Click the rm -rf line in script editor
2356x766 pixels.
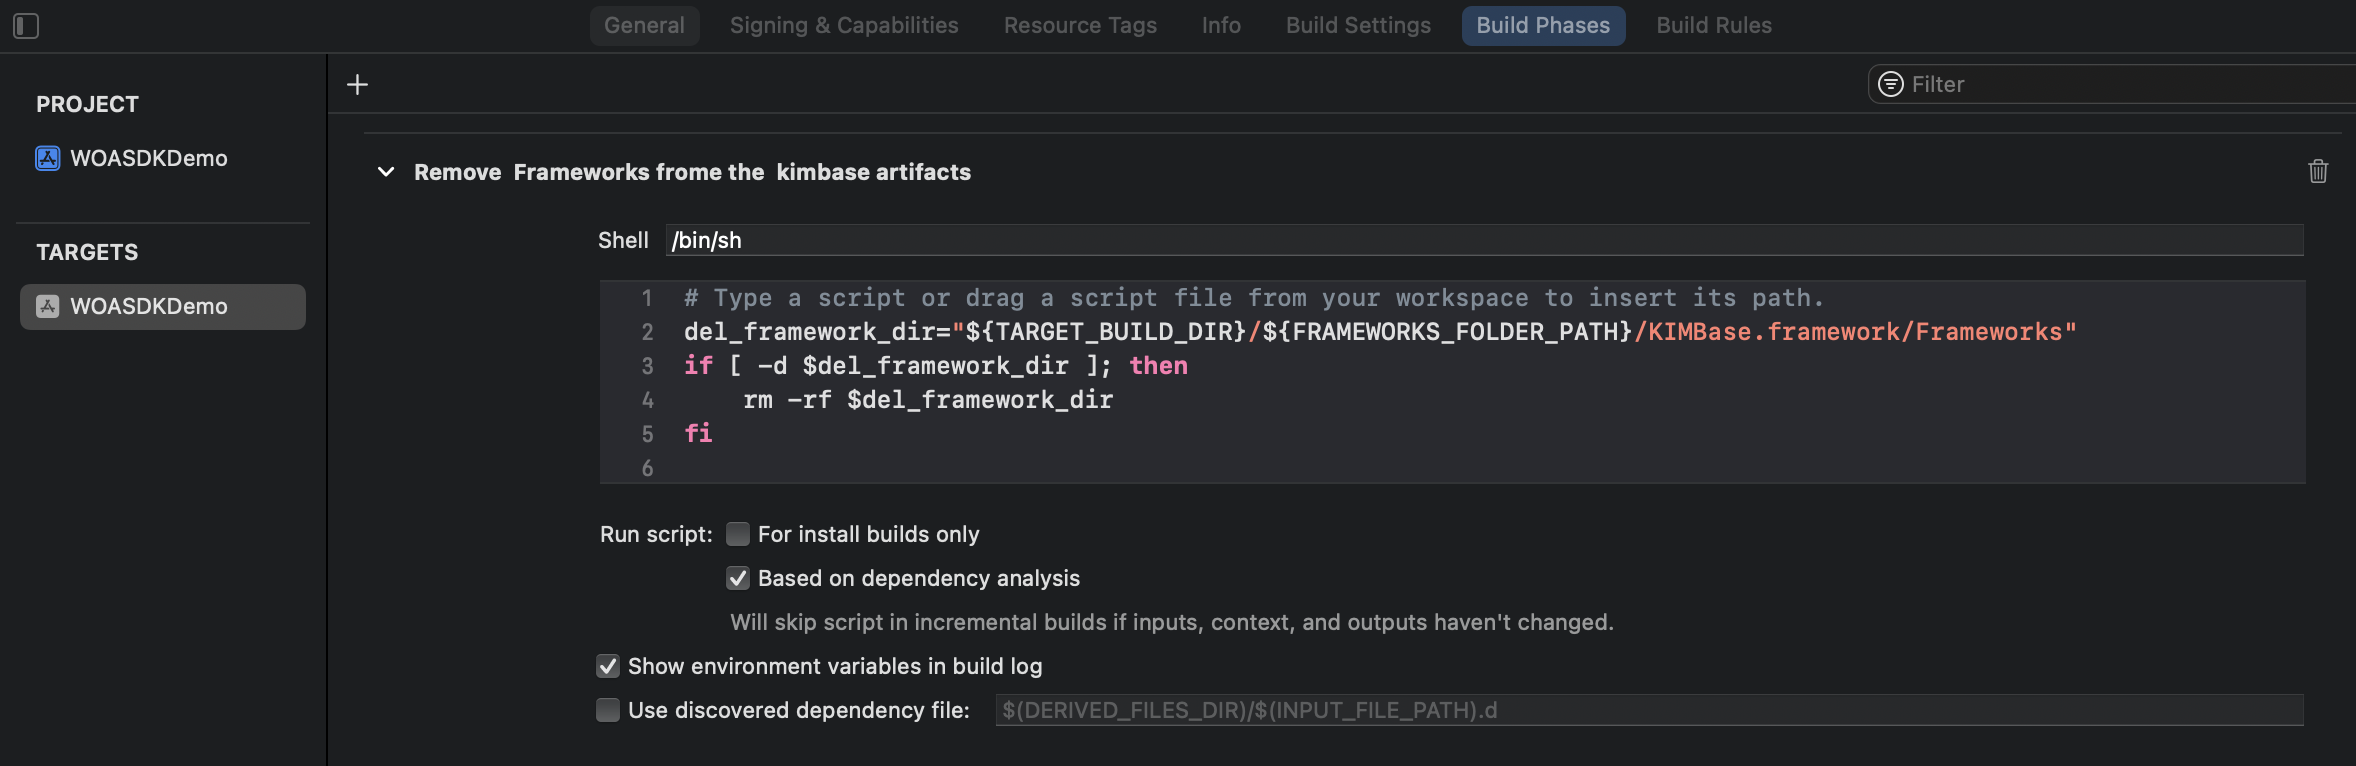coord(927,400)
